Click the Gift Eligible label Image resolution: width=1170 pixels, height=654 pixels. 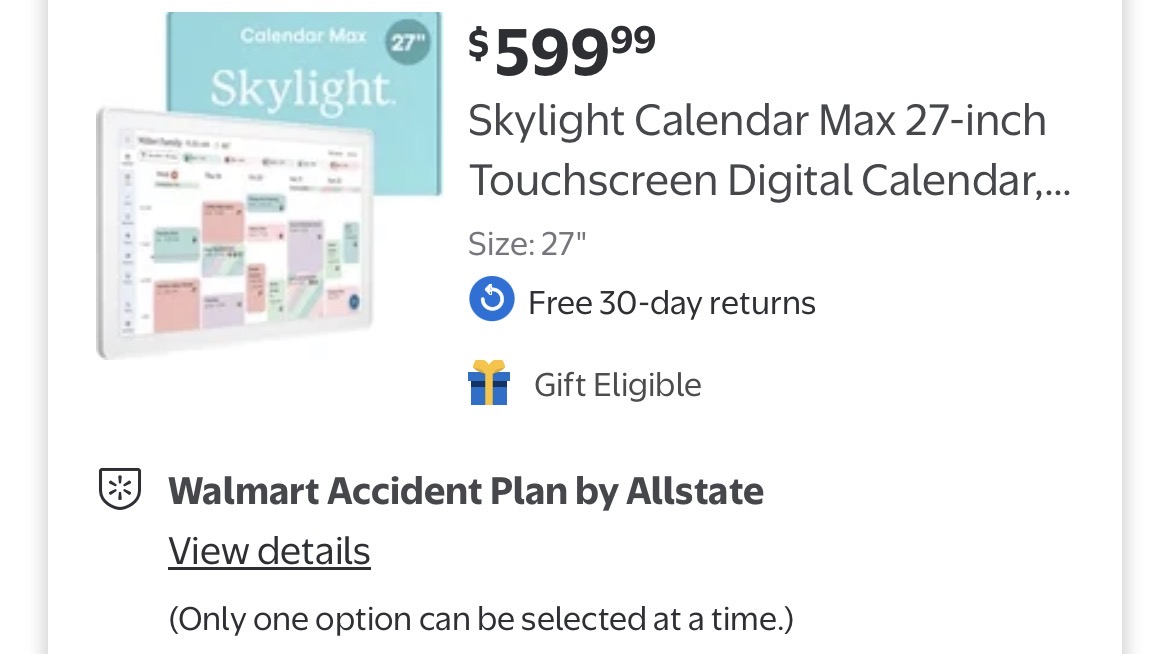click(617, 385)
